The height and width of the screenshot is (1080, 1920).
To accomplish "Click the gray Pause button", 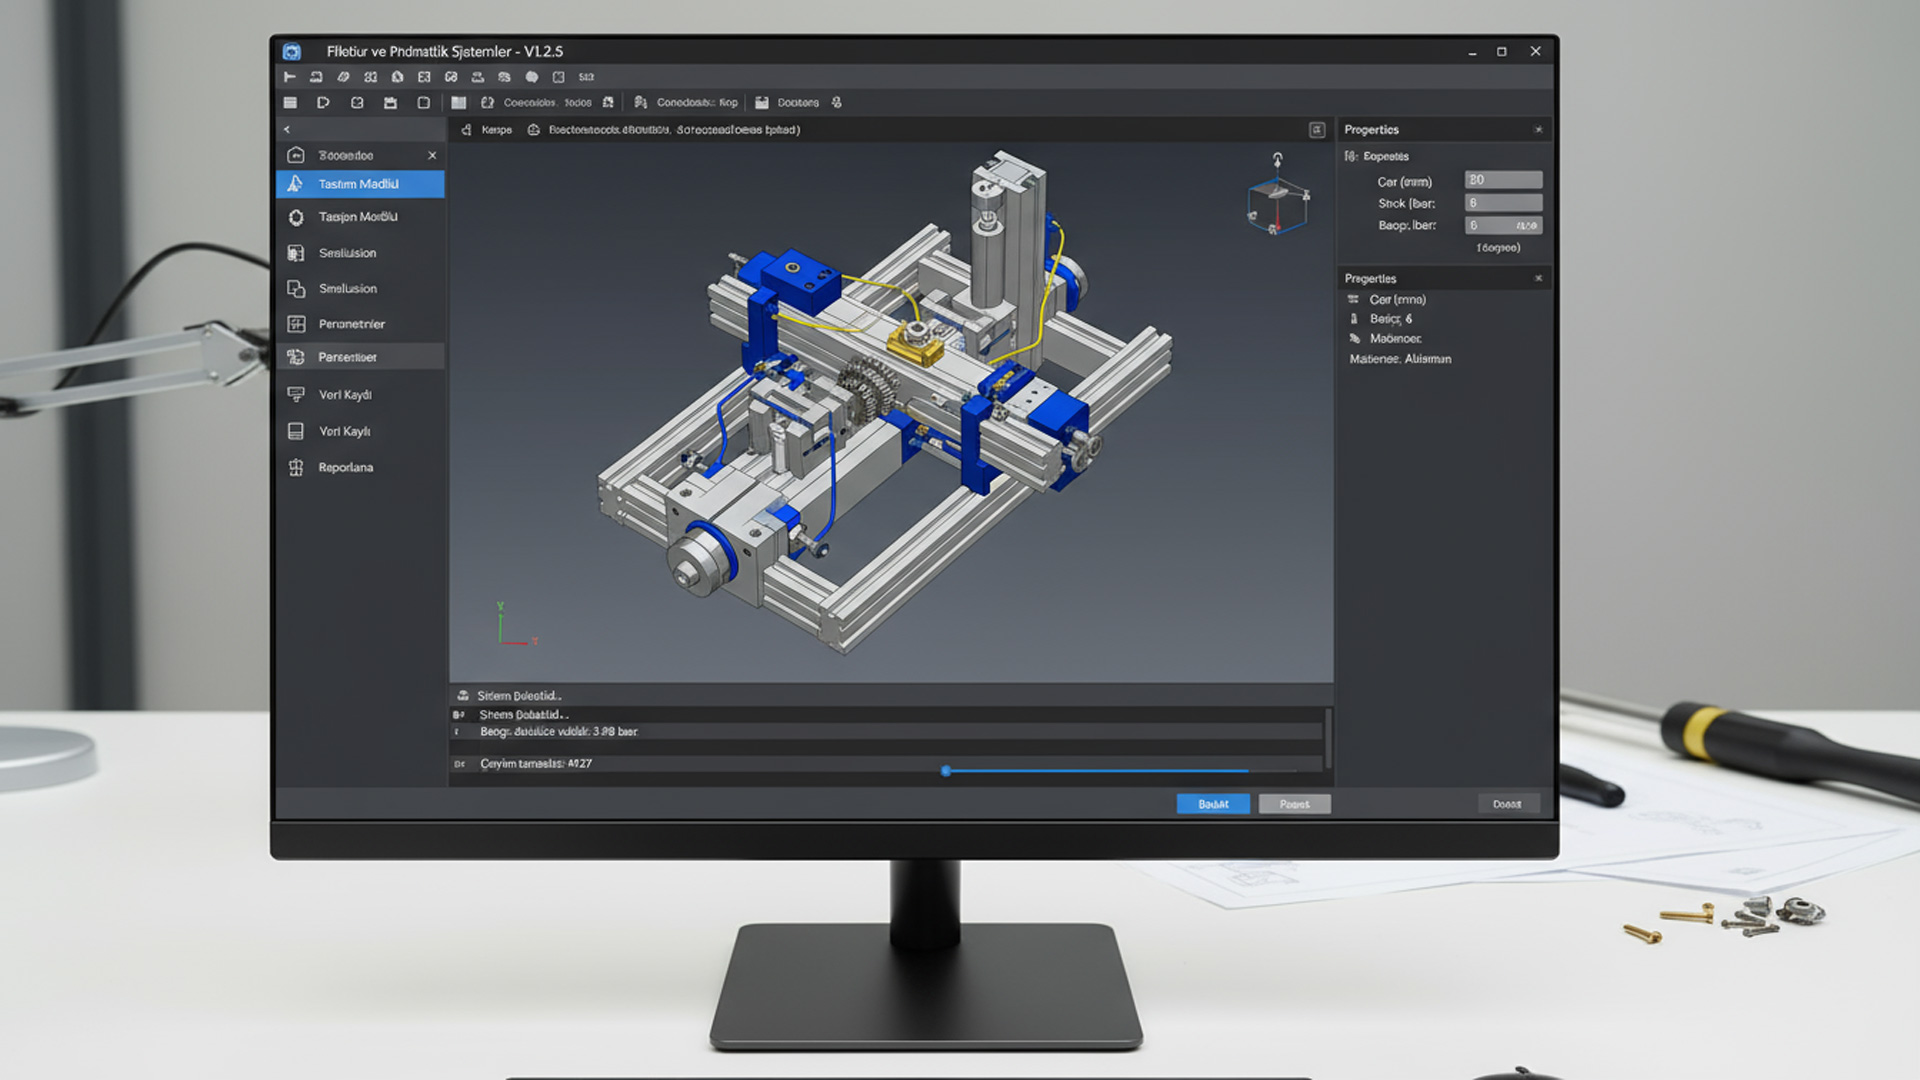I will click(1294, 804).
